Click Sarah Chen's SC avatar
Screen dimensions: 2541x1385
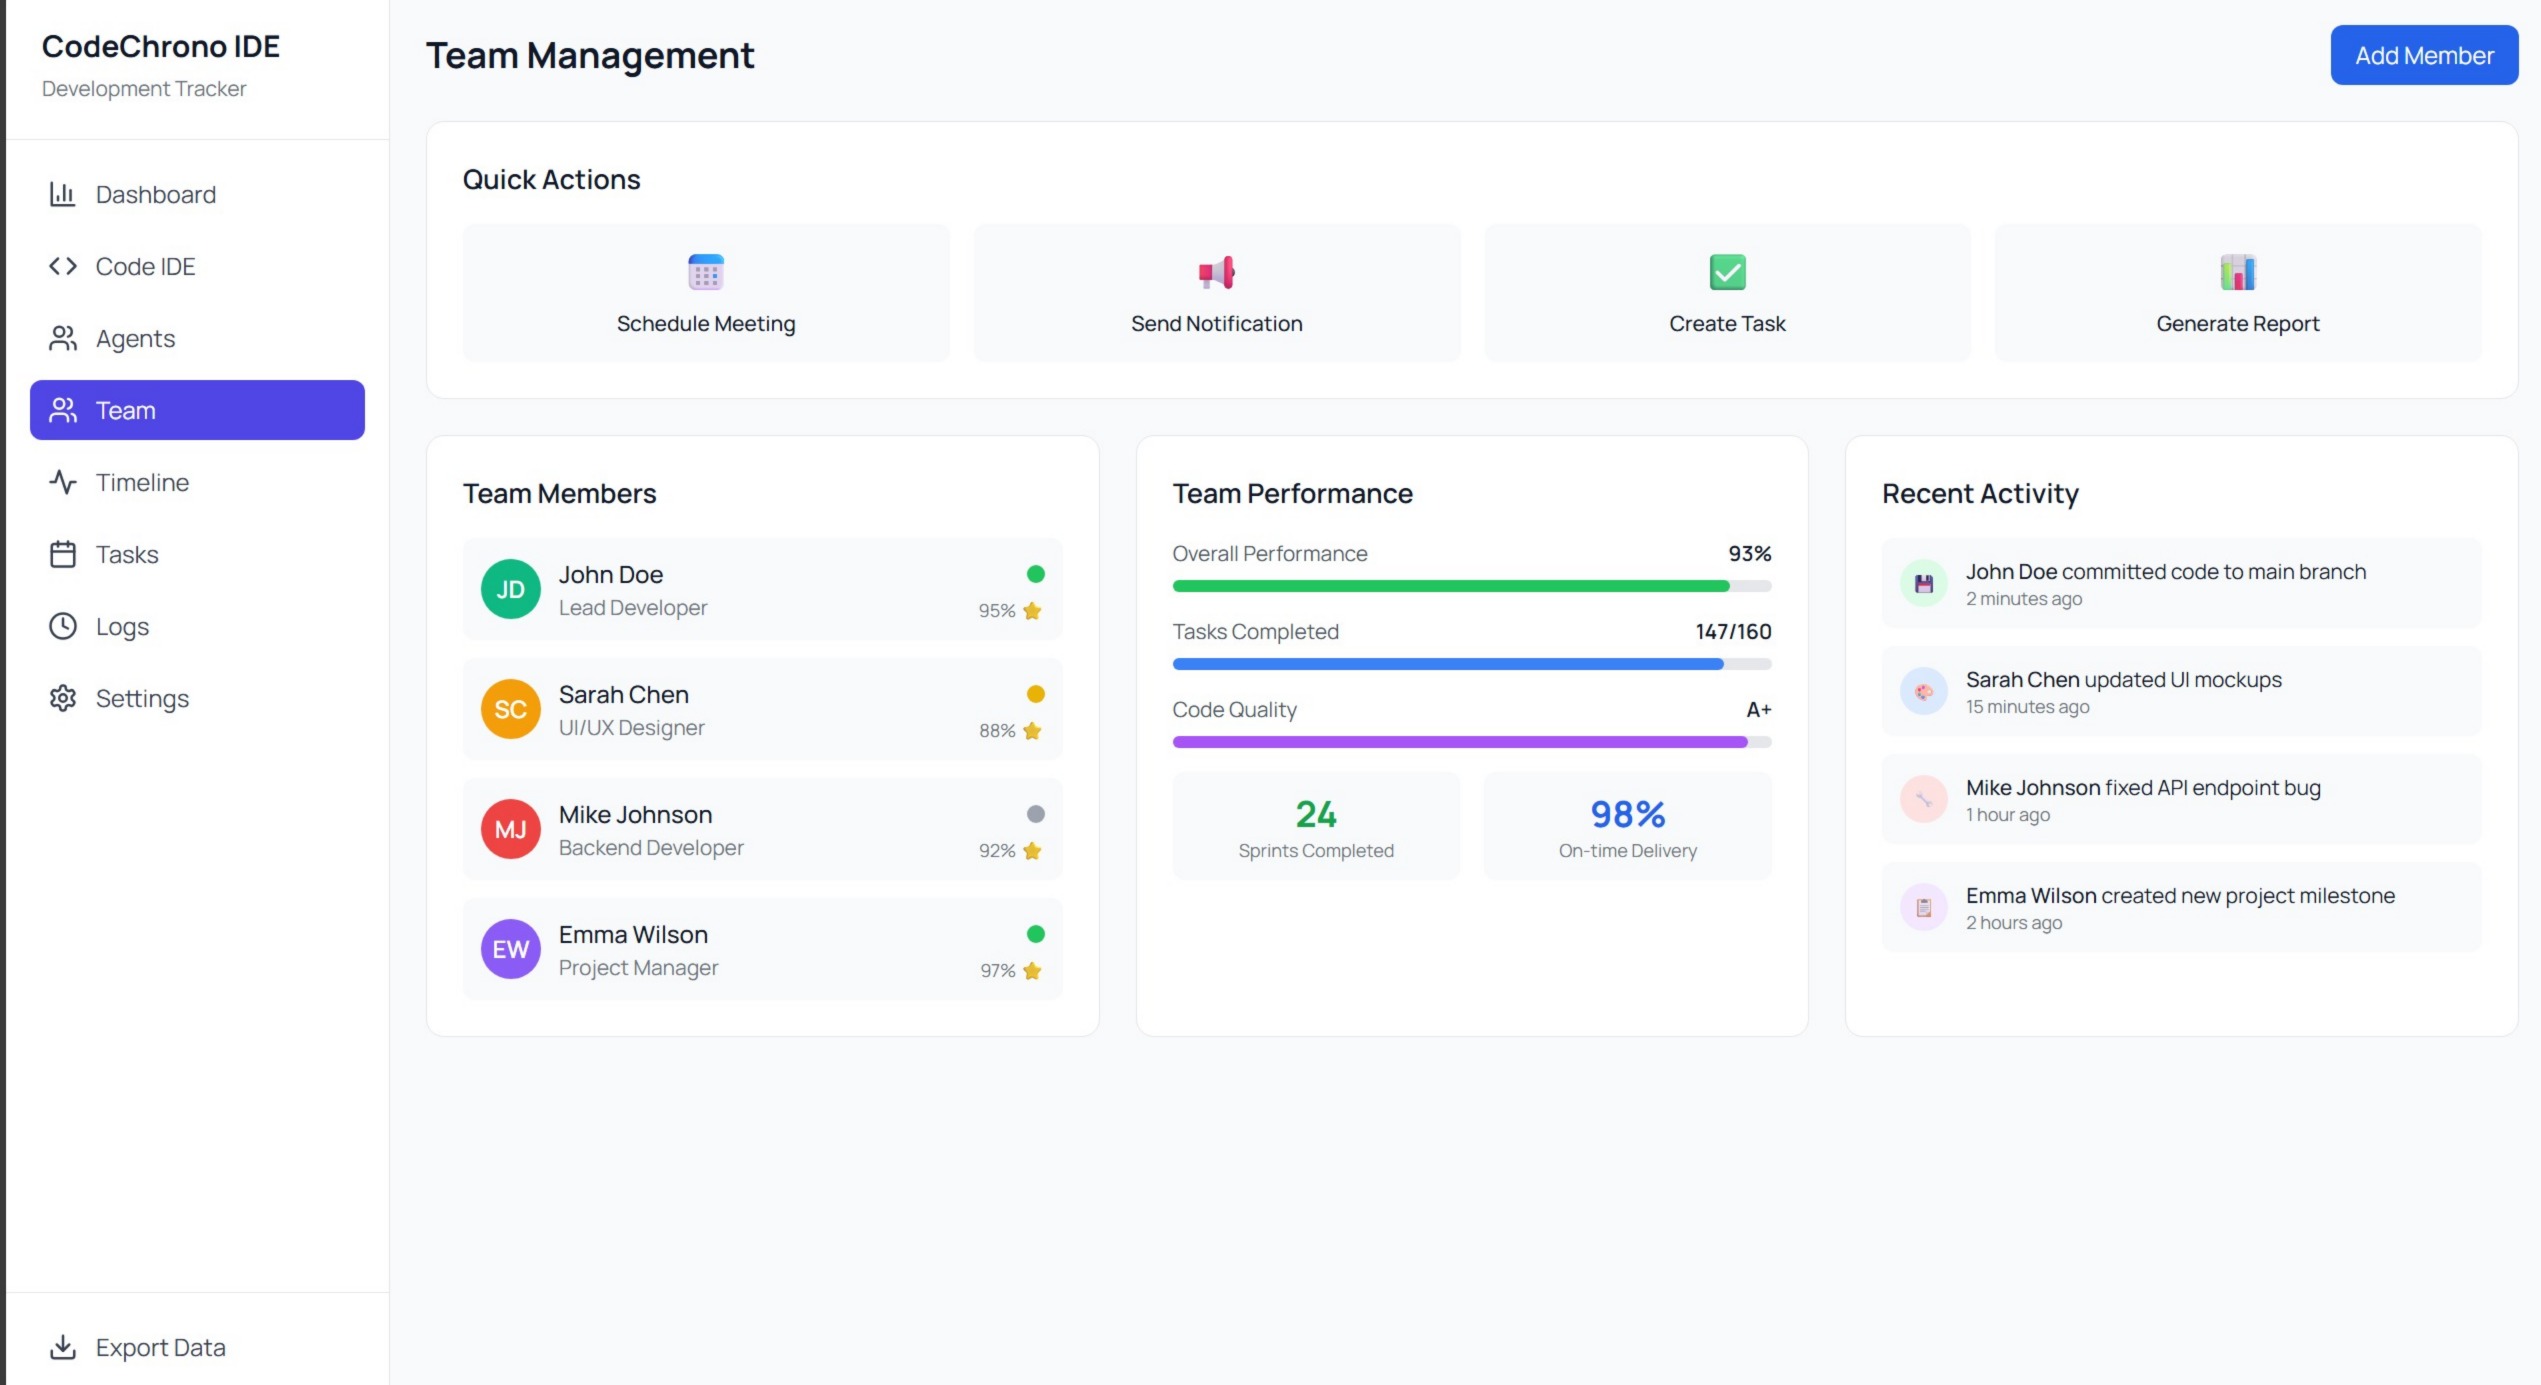pyautogui.click(x=510, y=709)
